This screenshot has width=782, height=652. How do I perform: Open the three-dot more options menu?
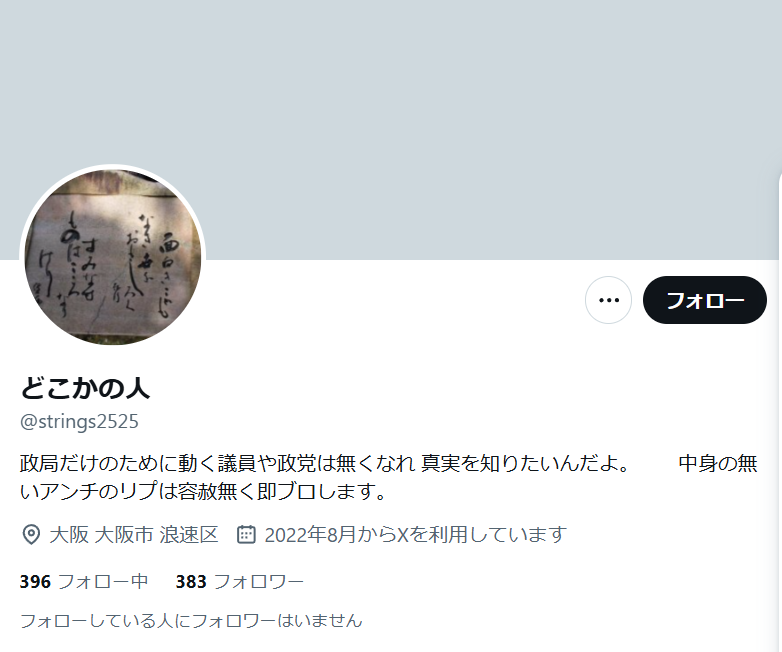click(x=608, y=300)
